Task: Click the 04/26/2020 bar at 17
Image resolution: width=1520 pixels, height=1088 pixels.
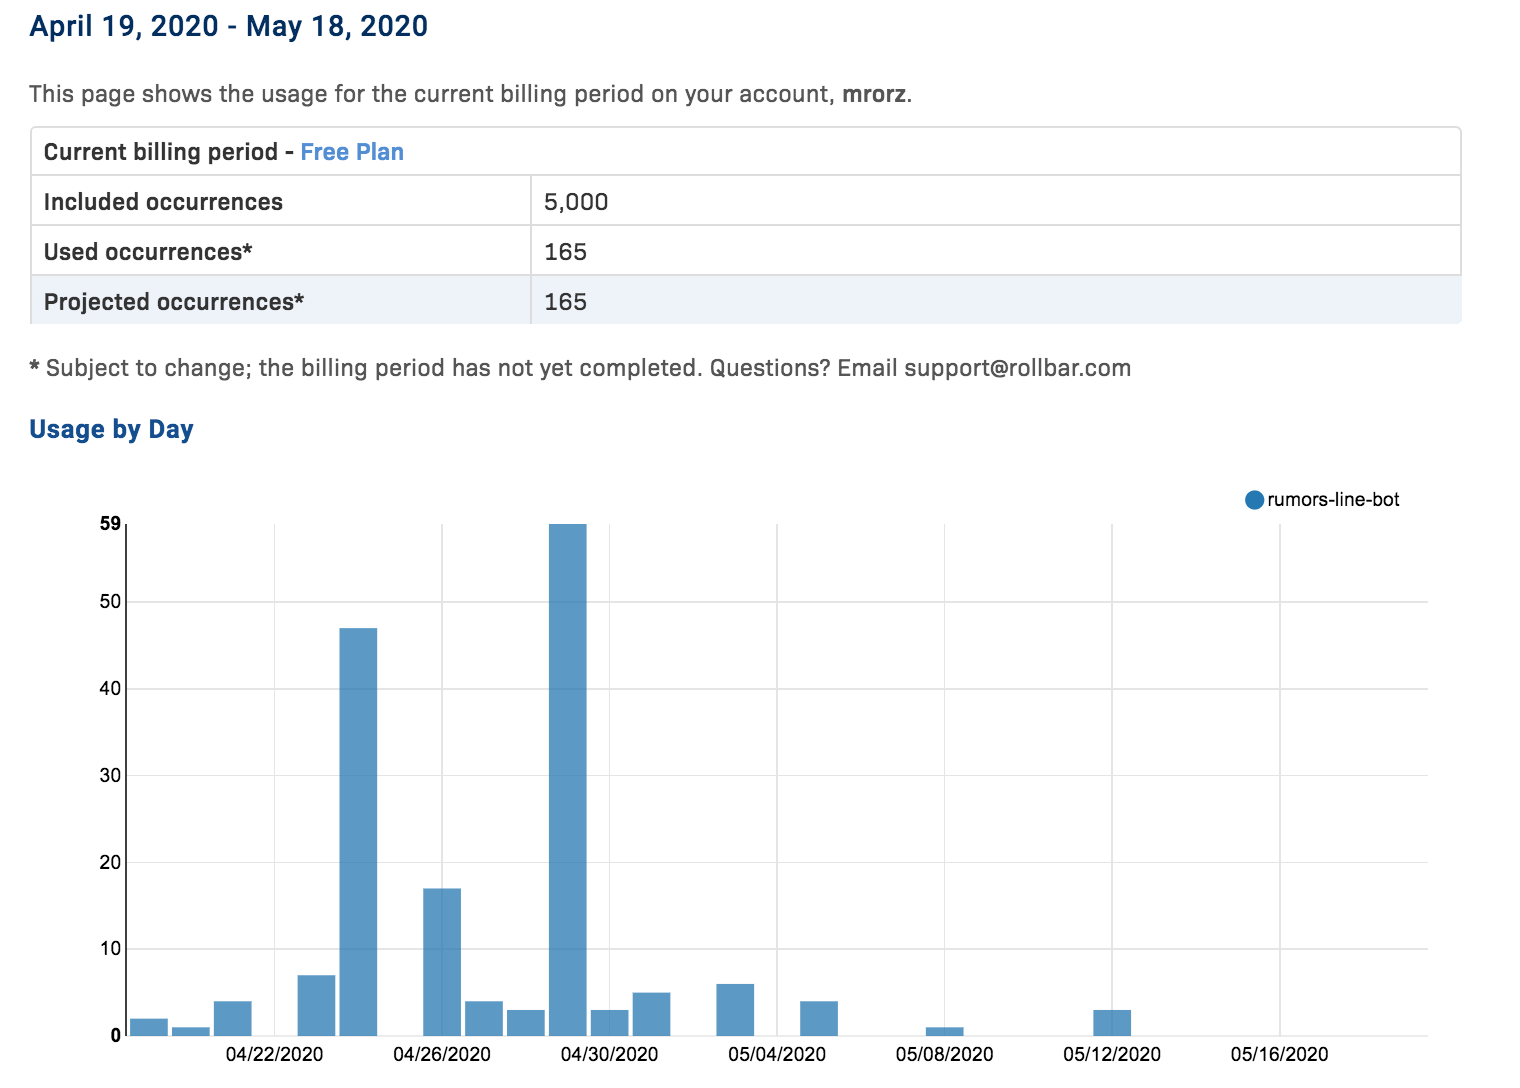Action: click(x=442, y=960)
